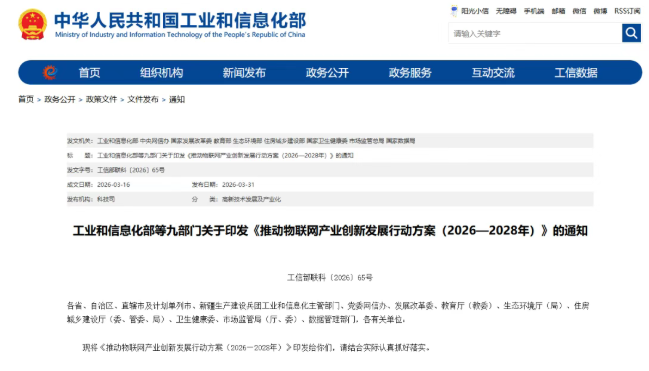Click the ministry title 中华人民共和国工业和信息化部

click(x=180, y=20)
